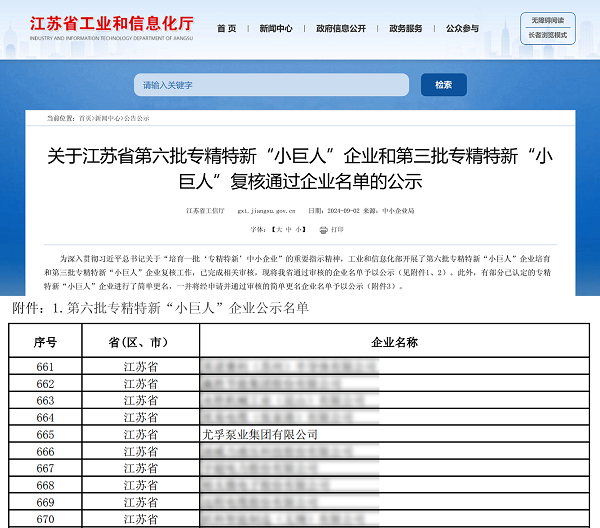Set font size to 大
The height and width of the screenshot is (528, 600).
tap(279, 230)
